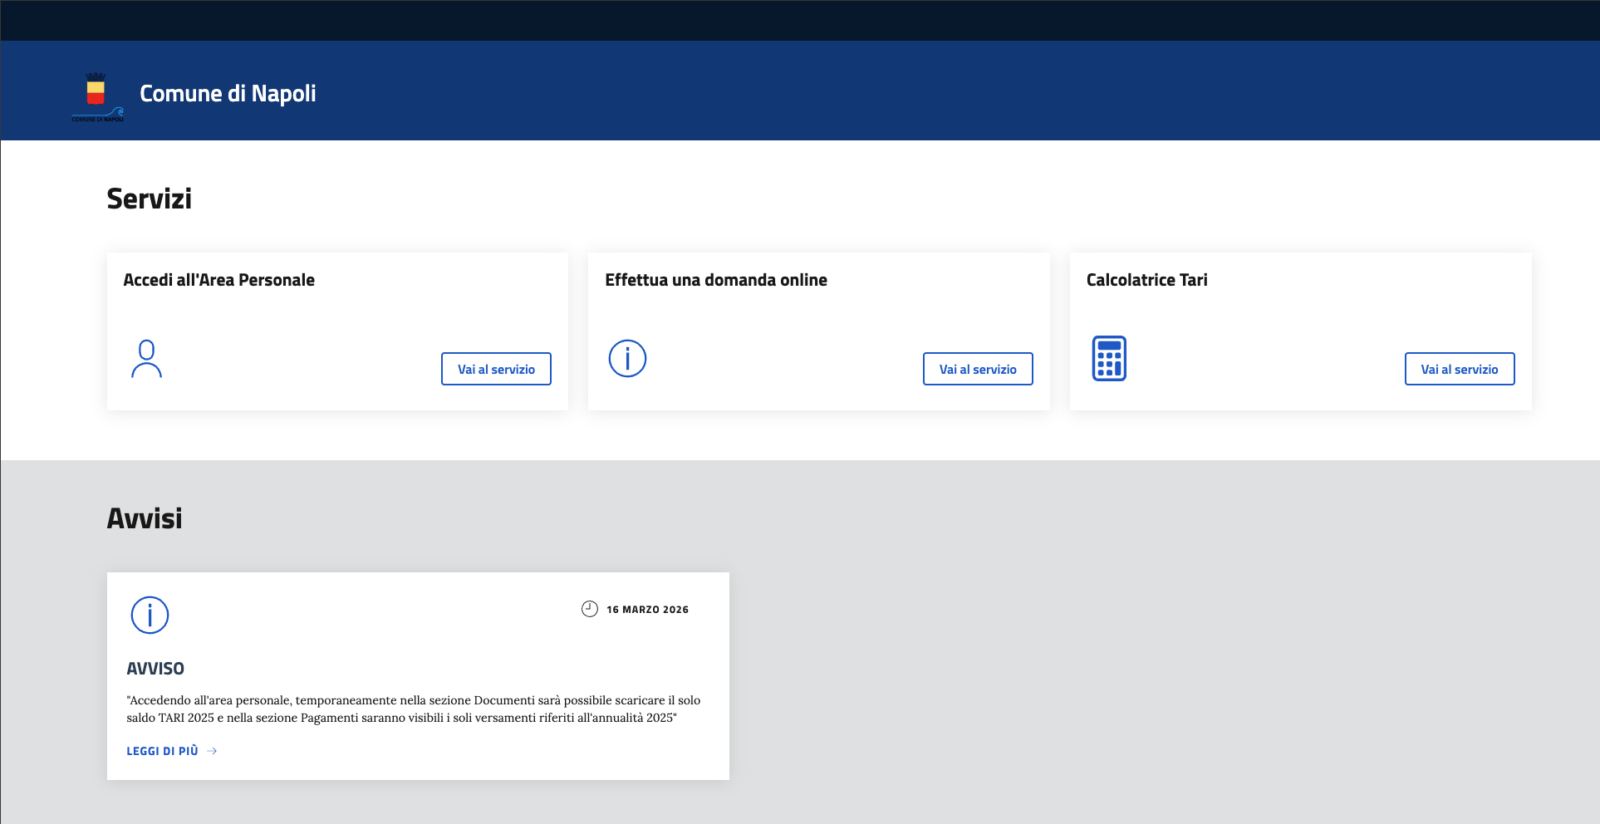Follow the 'LEGGI DI PIÙ' link
Screen dimensions: 1600x824
click(162, 751)
